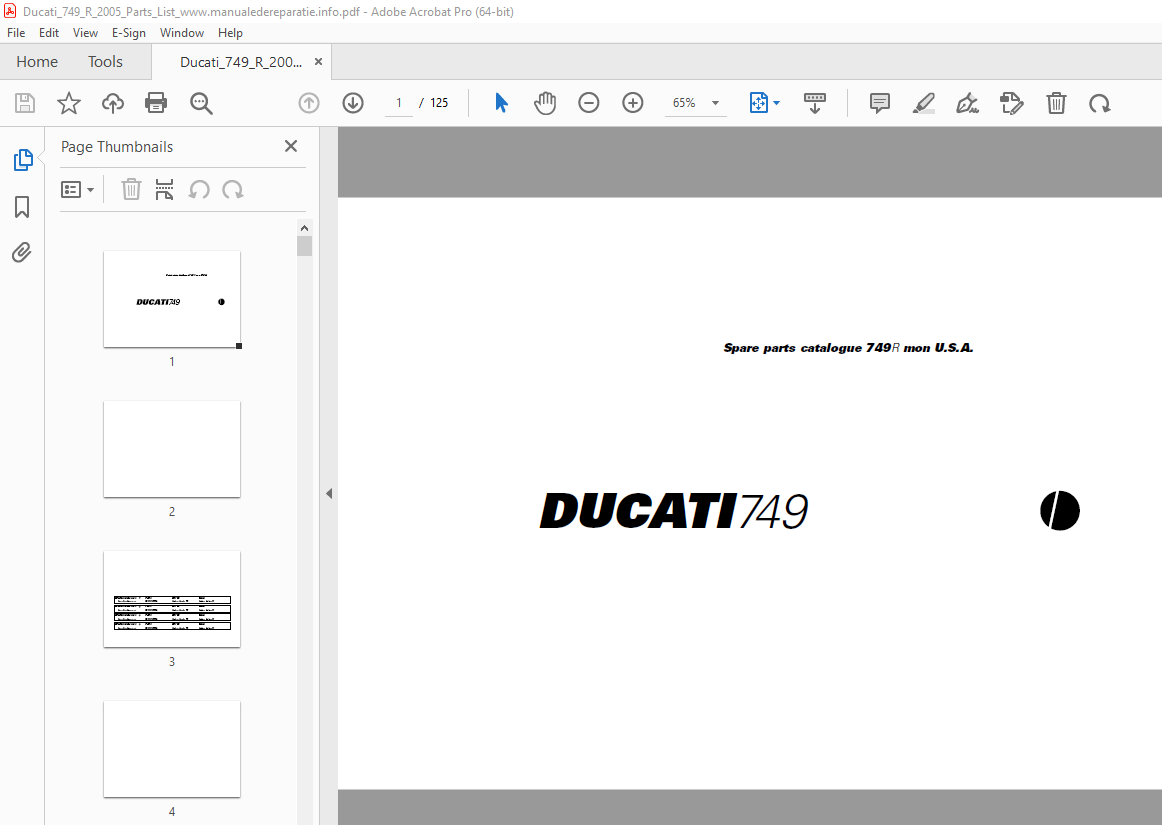Add a sticky note comment
This screenshot has height=825, width=1162.
click(x=880, y=103)
